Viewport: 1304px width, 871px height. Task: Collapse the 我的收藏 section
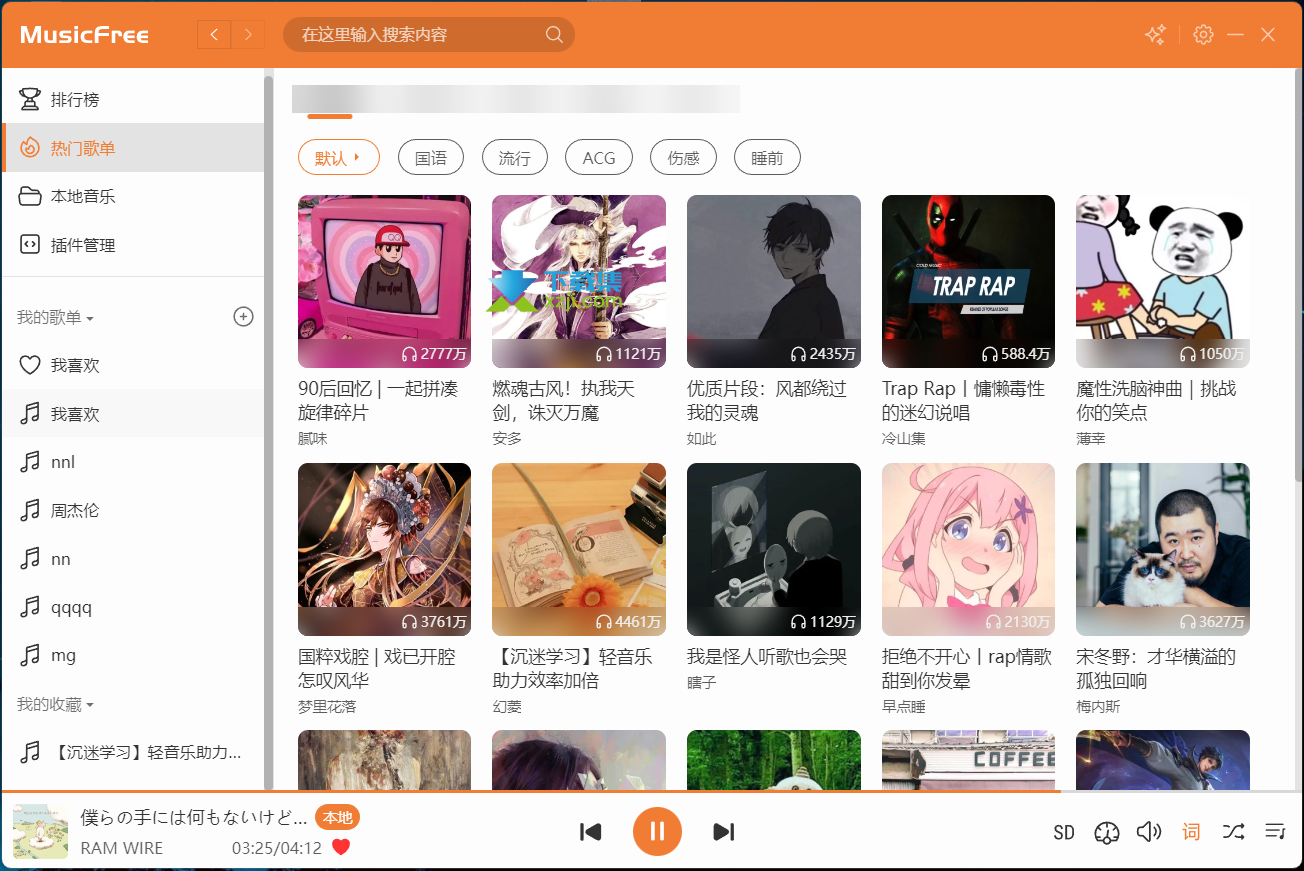tap(55, 705)
